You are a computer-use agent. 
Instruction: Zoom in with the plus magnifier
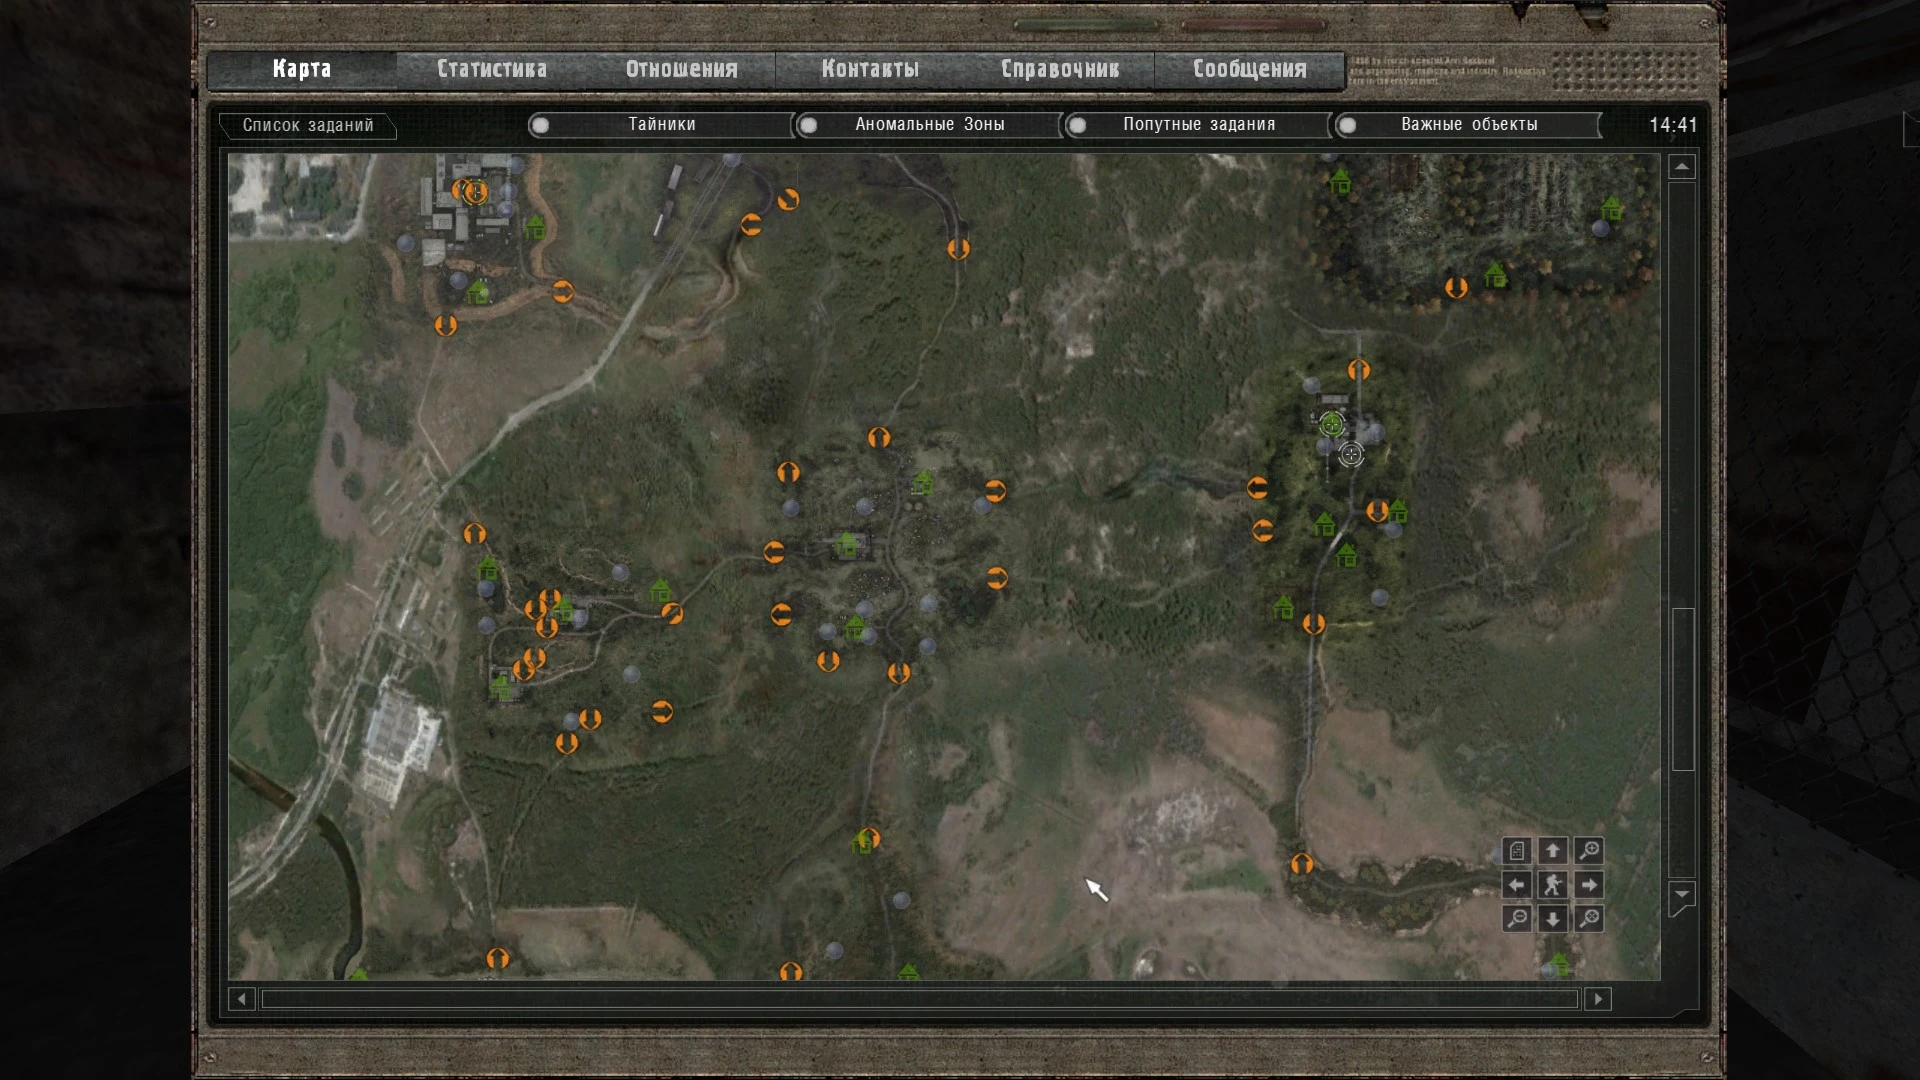pos(1589,851)
